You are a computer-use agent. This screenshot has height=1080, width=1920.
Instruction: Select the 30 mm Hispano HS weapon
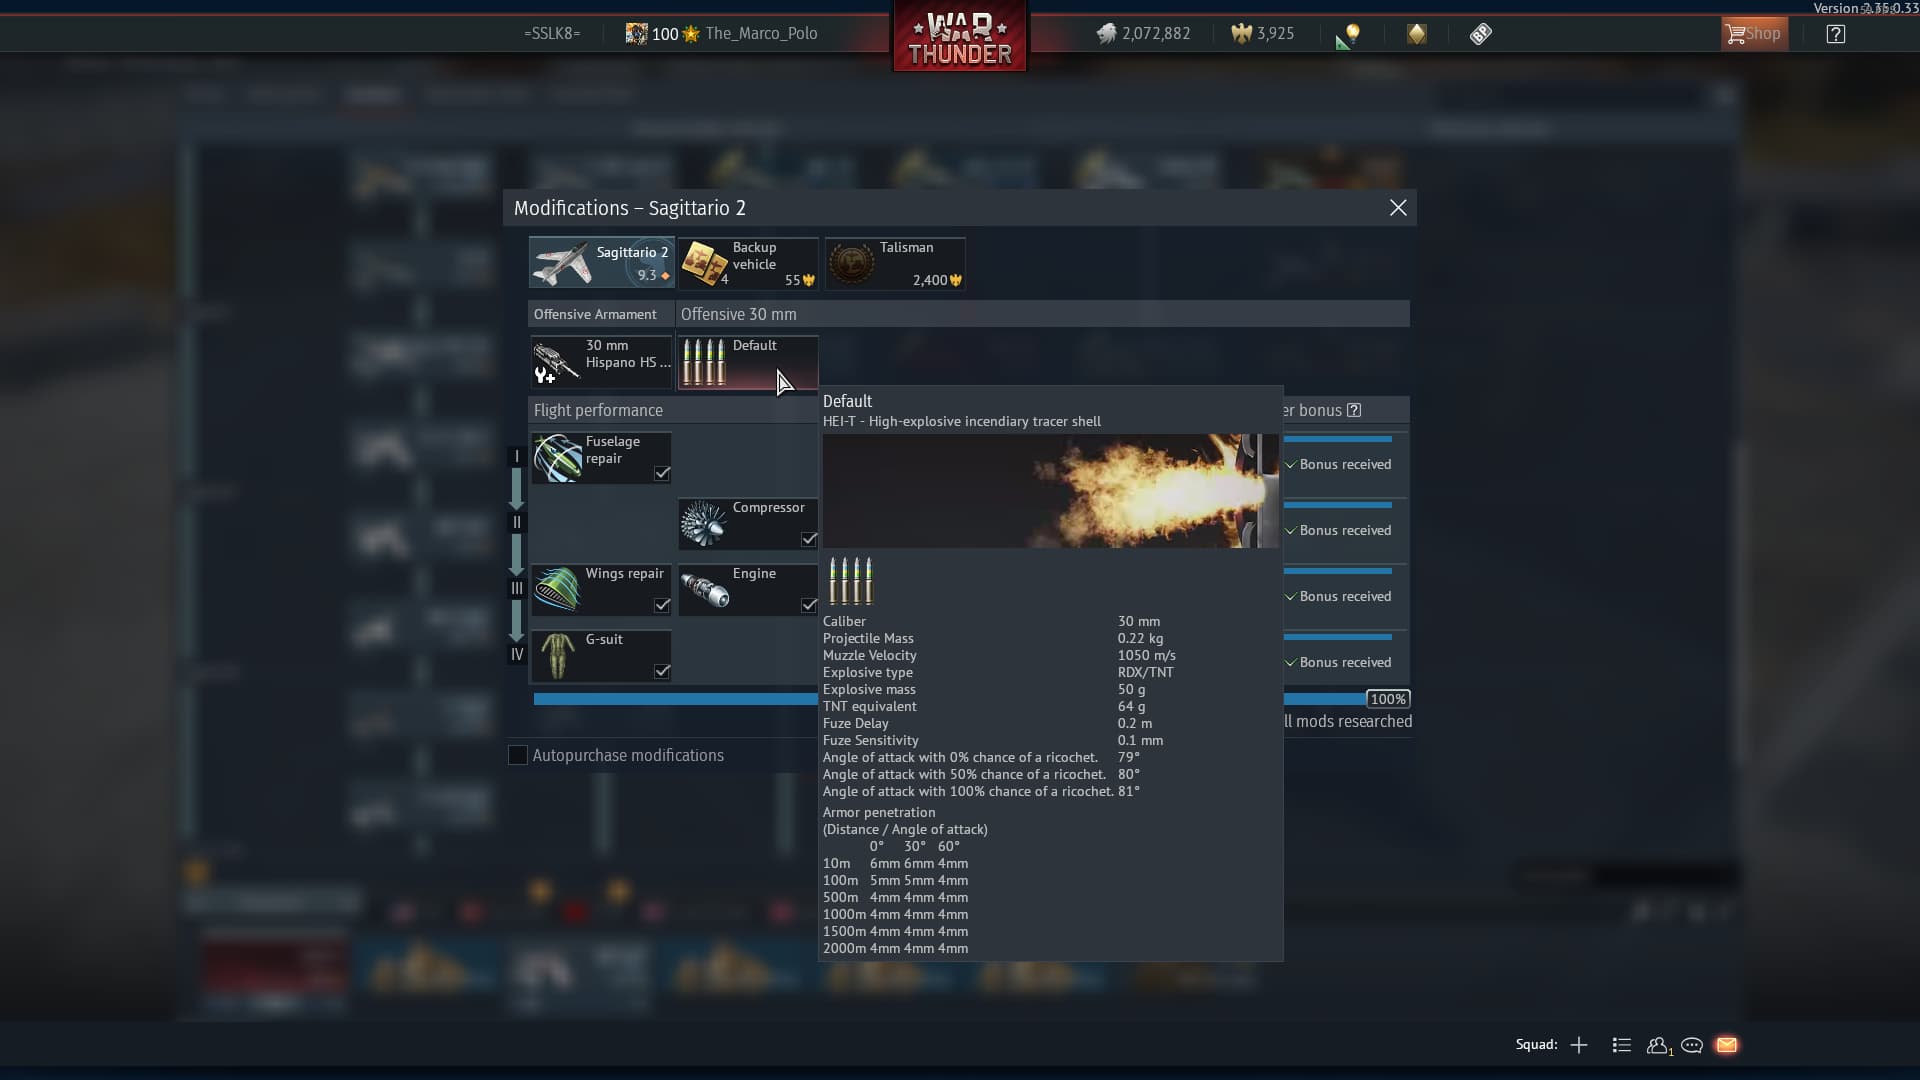[x=601, y=362]
